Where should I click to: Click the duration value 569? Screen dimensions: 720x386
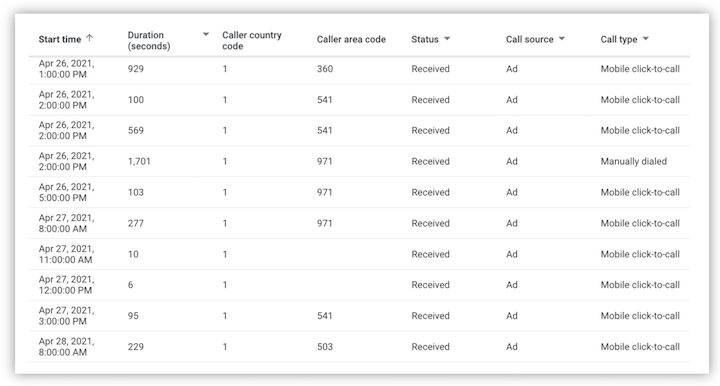(135, 130)
